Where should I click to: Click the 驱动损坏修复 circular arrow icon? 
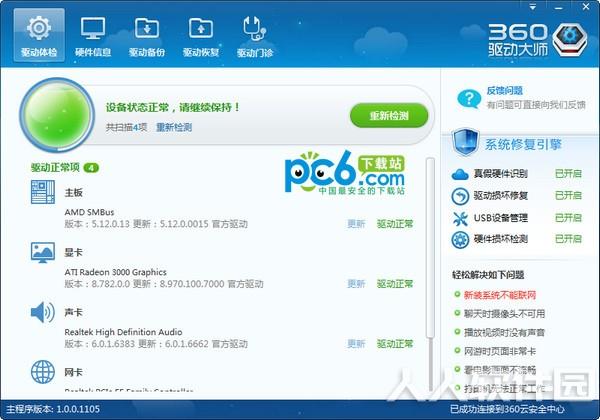(x=460, y=196)
